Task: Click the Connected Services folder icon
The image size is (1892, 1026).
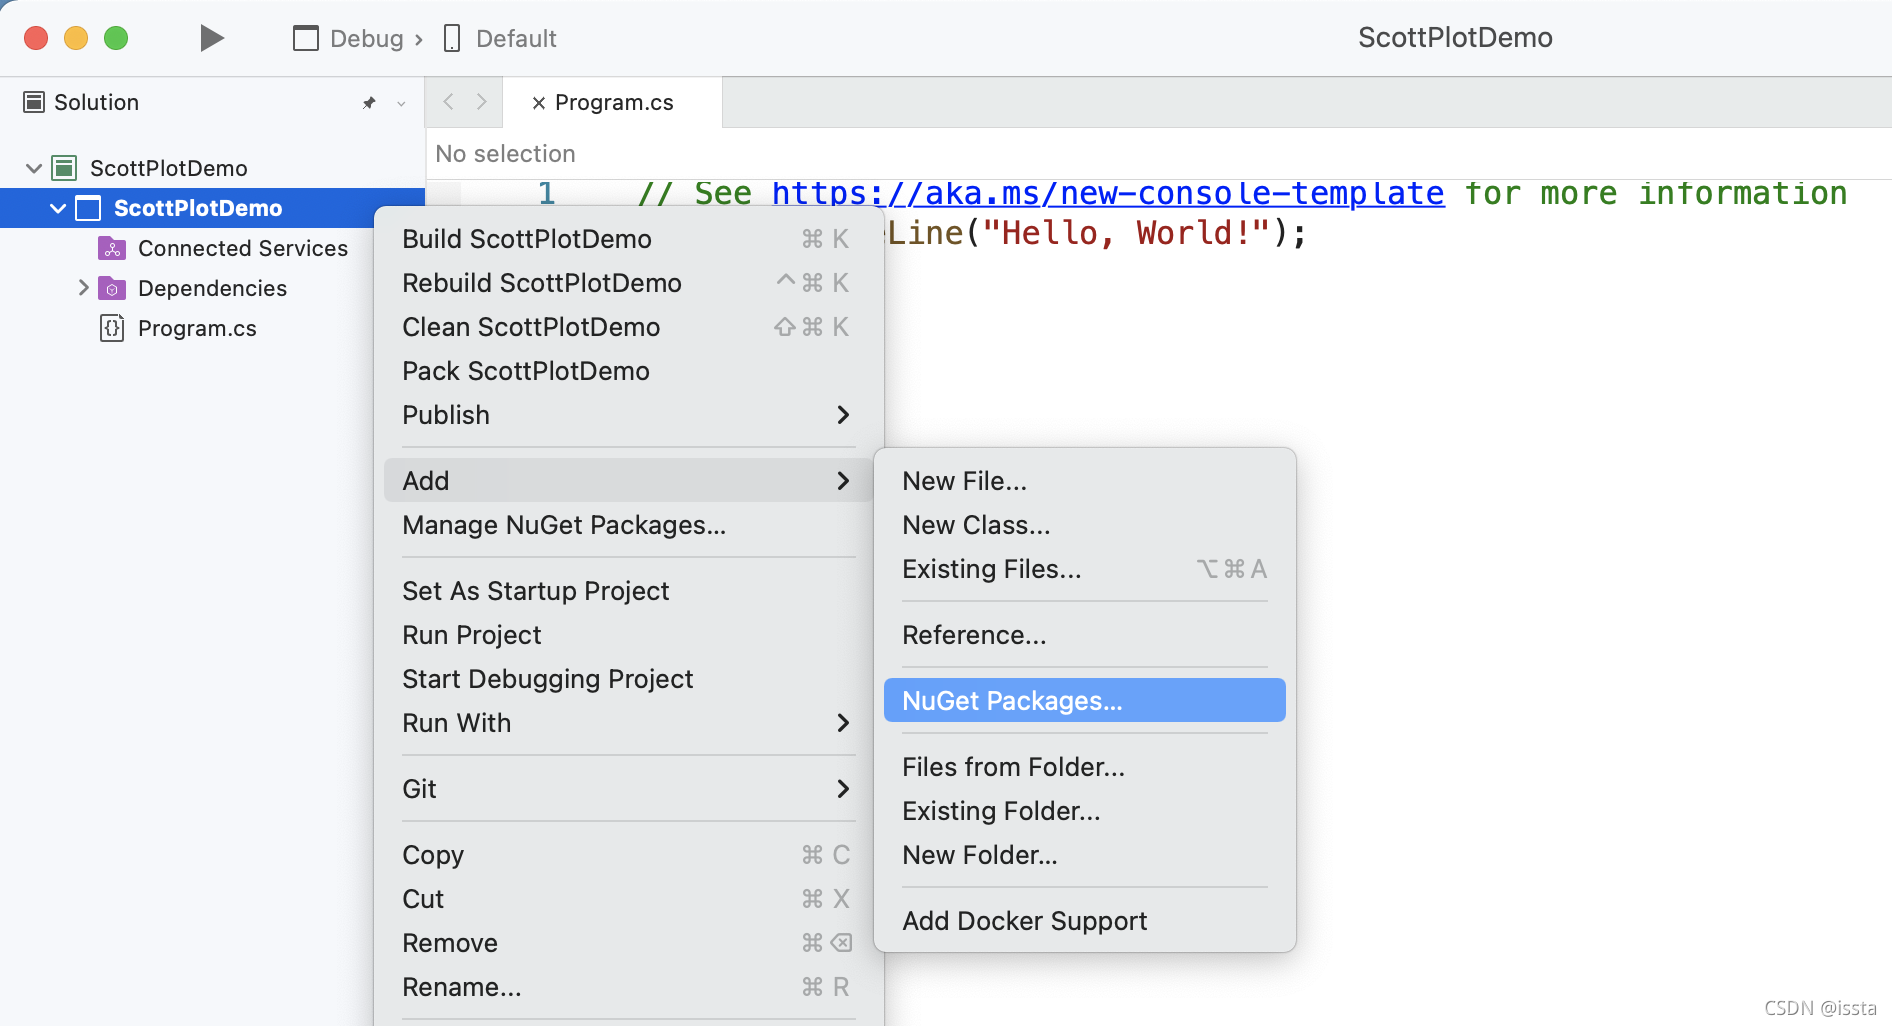Action: [112, 248]
